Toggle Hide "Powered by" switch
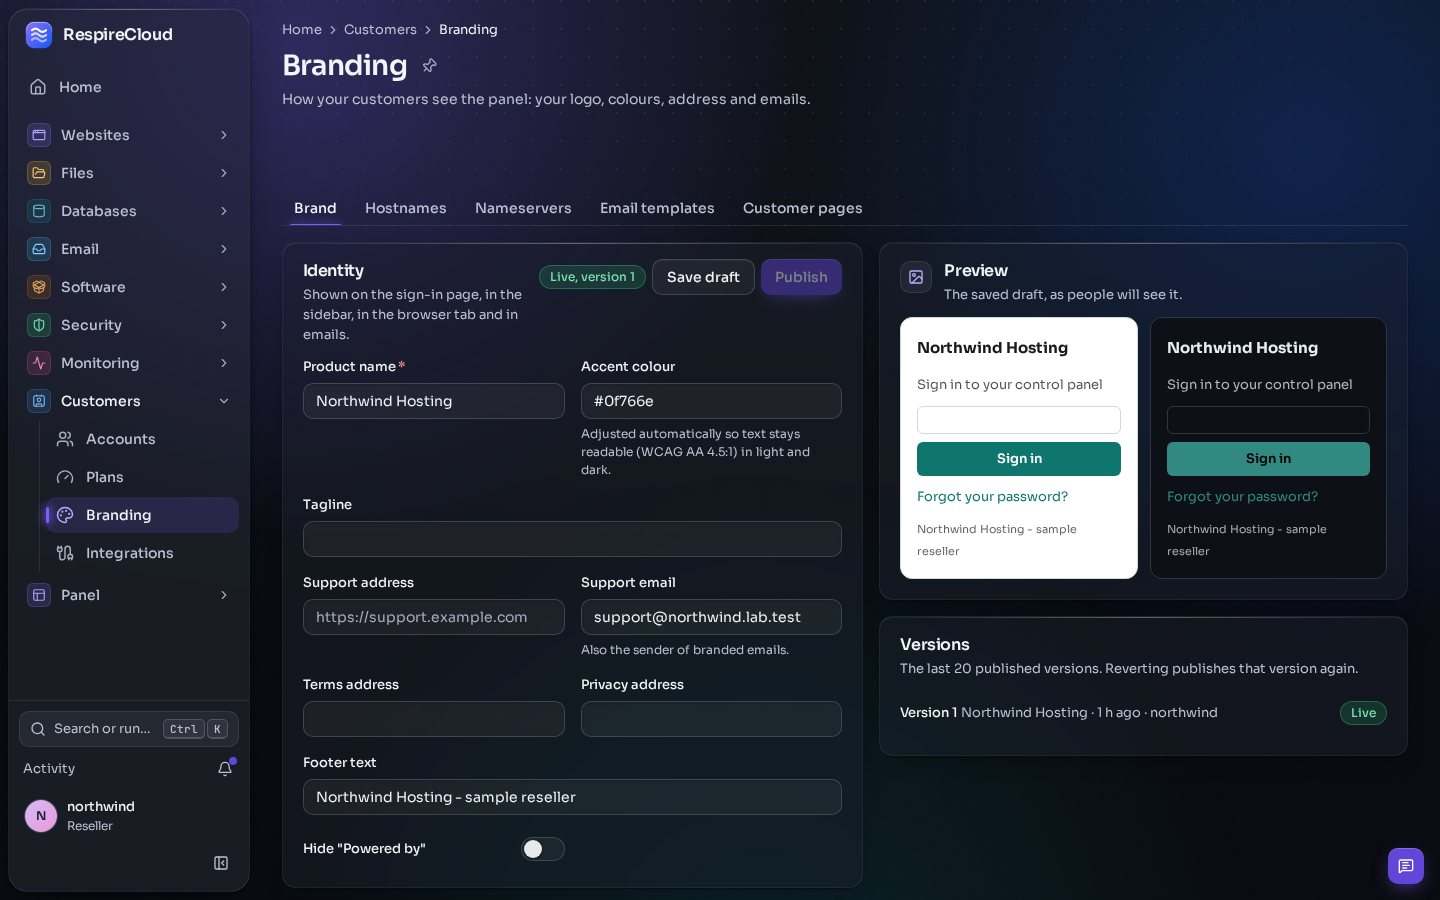 [543, 849]
